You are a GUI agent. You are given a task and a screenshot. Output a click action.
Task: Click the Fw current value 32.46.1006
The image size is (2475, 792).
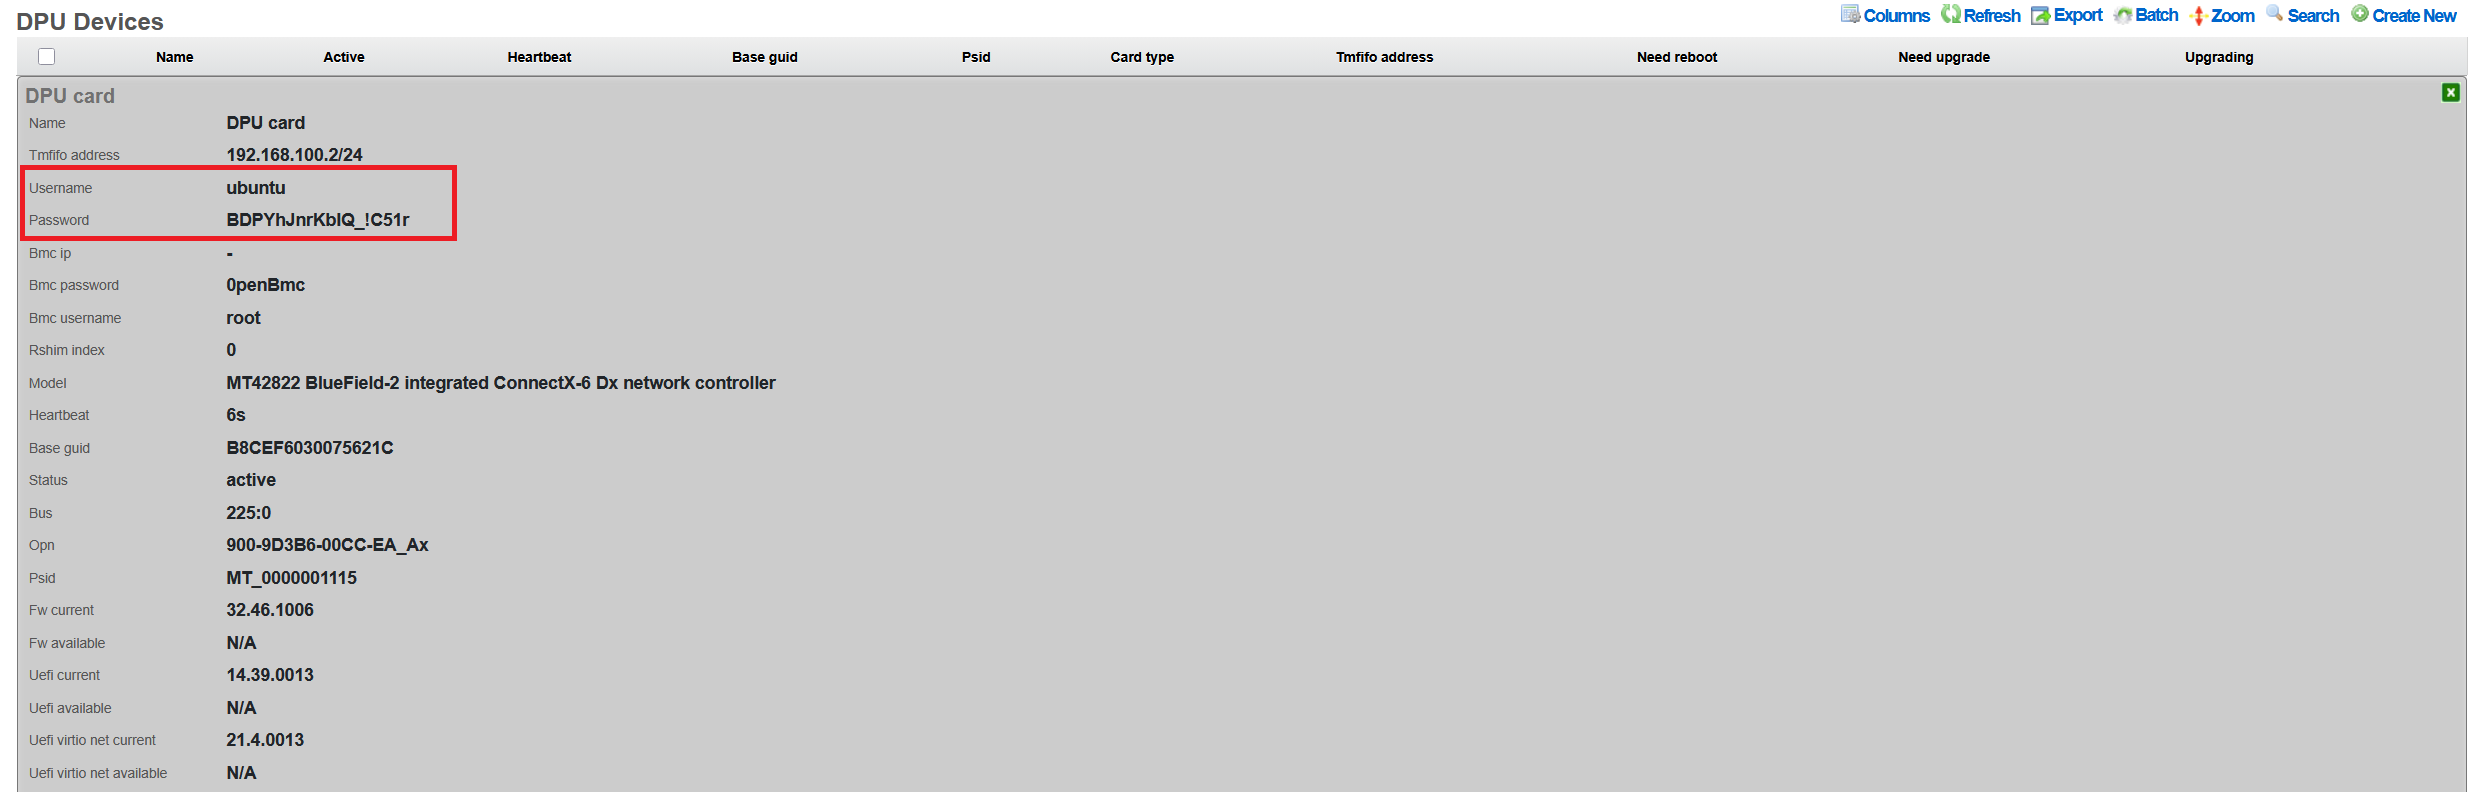(270, 610)
